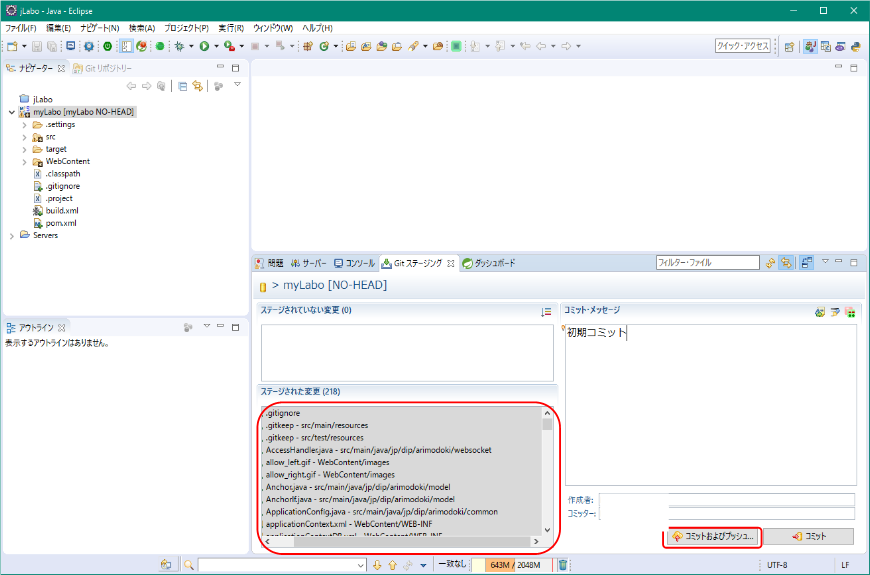This screenshot has height=575, width=870.
Task: Open the プロジェクト(P) menu
Action: [186, 28]
